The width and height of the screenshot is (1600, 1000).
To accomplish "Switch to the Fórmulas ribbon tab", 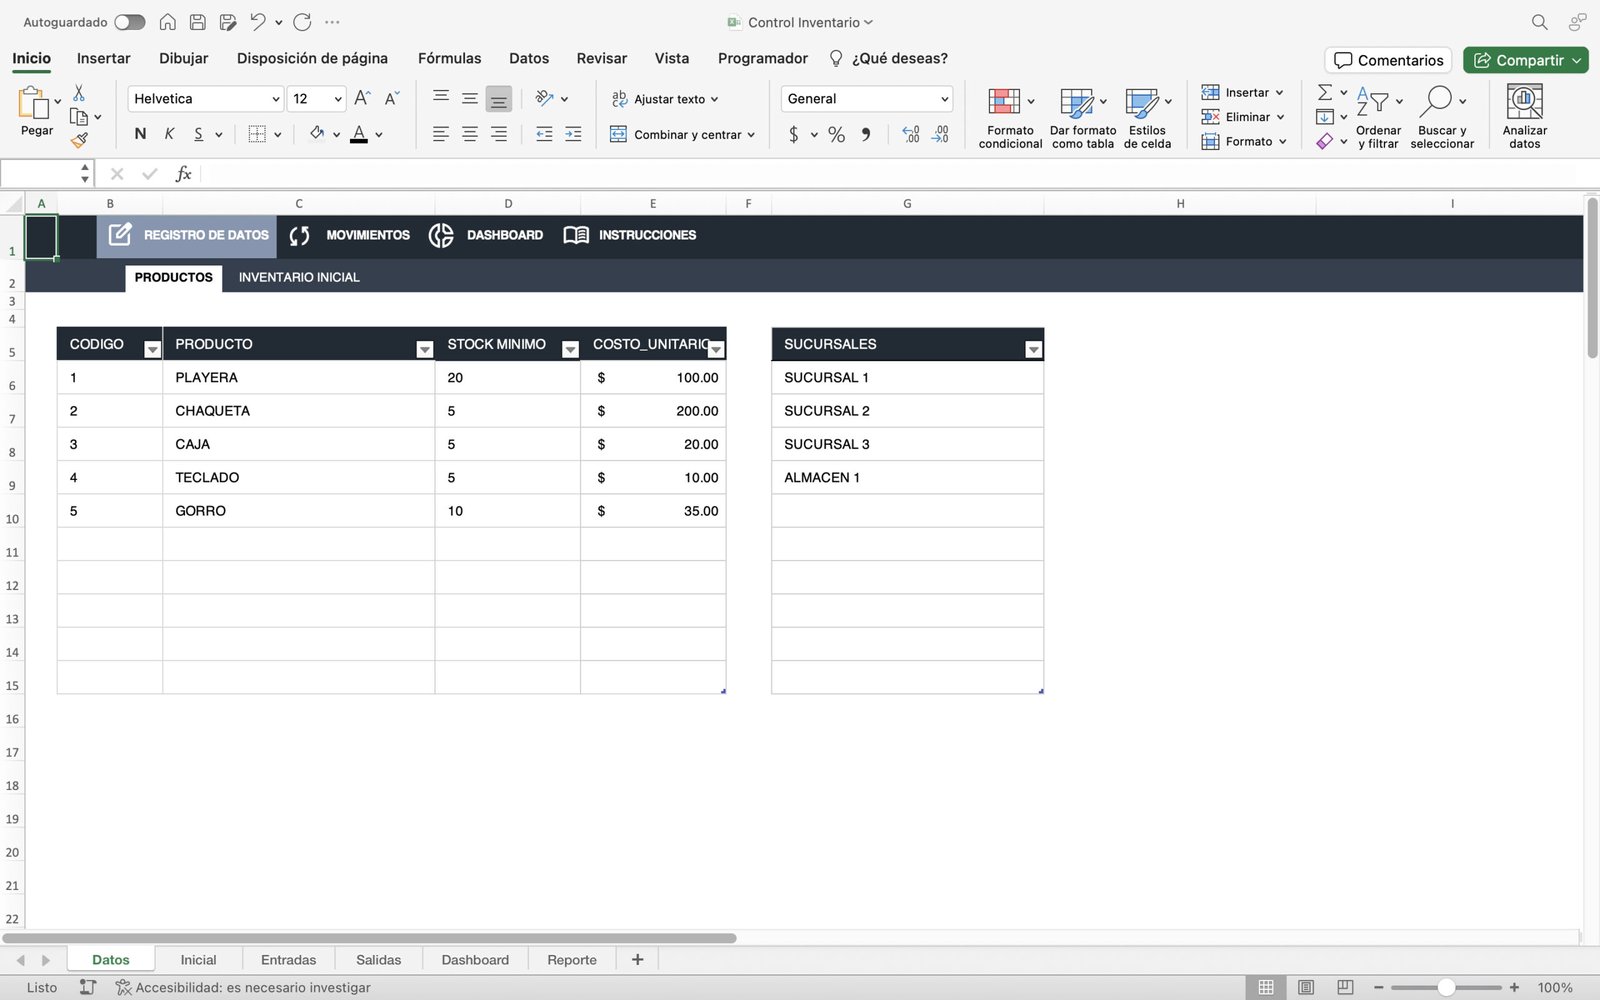I will (449, 58).
